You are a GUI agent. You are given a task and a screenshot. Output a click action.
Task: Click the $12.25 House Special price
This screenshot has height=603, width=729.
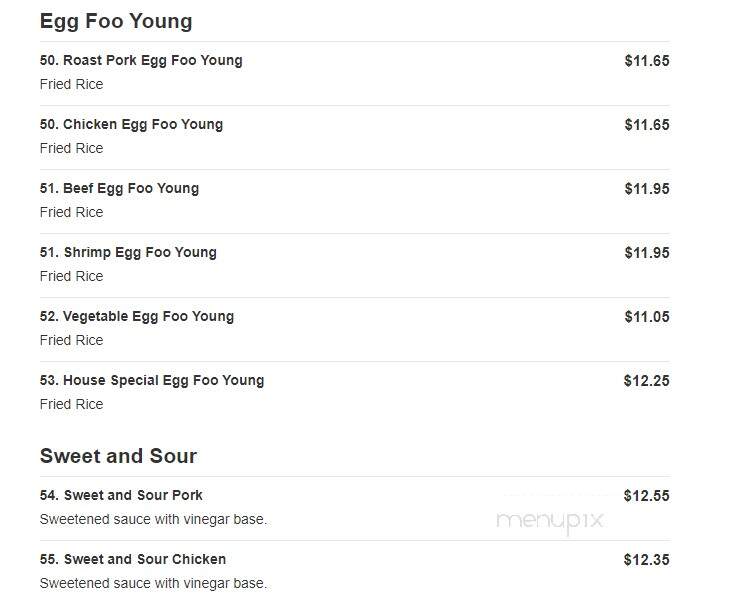(x=646, y=381)
